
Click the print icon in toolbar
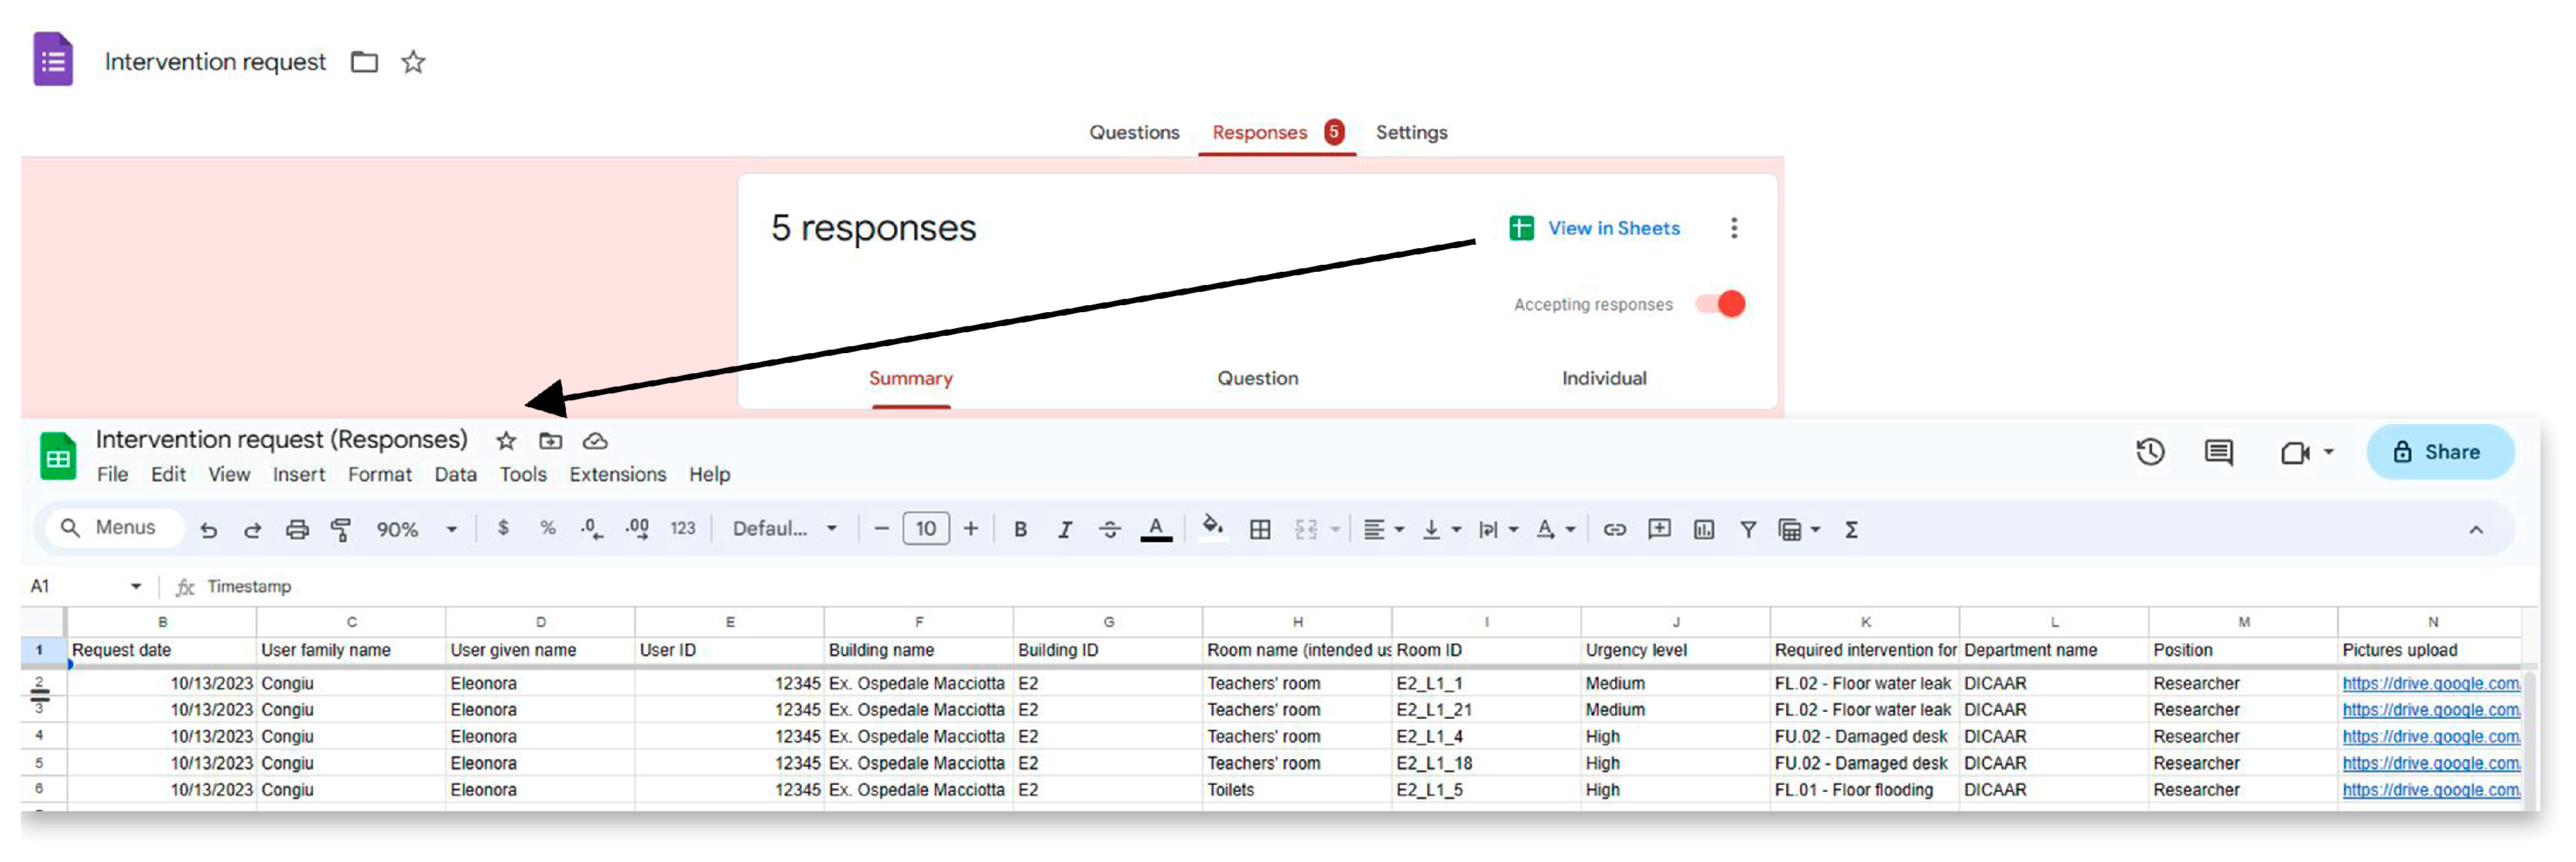tap(297, 529)
